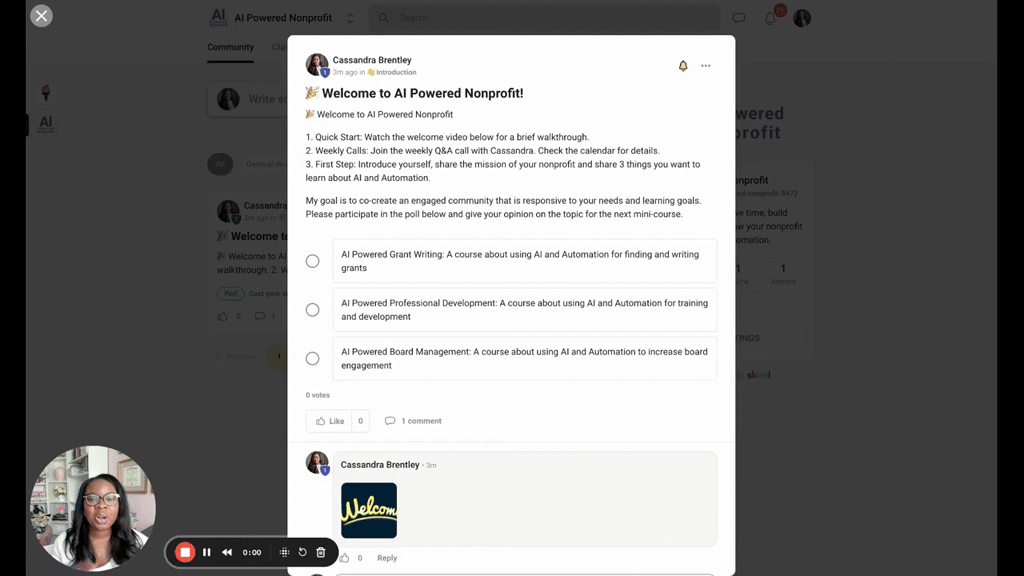Click the post title 'Welcome to AI Powered Nonprofit!'
This screenshot has height=576, width=1024.
(x=423, y=93)
